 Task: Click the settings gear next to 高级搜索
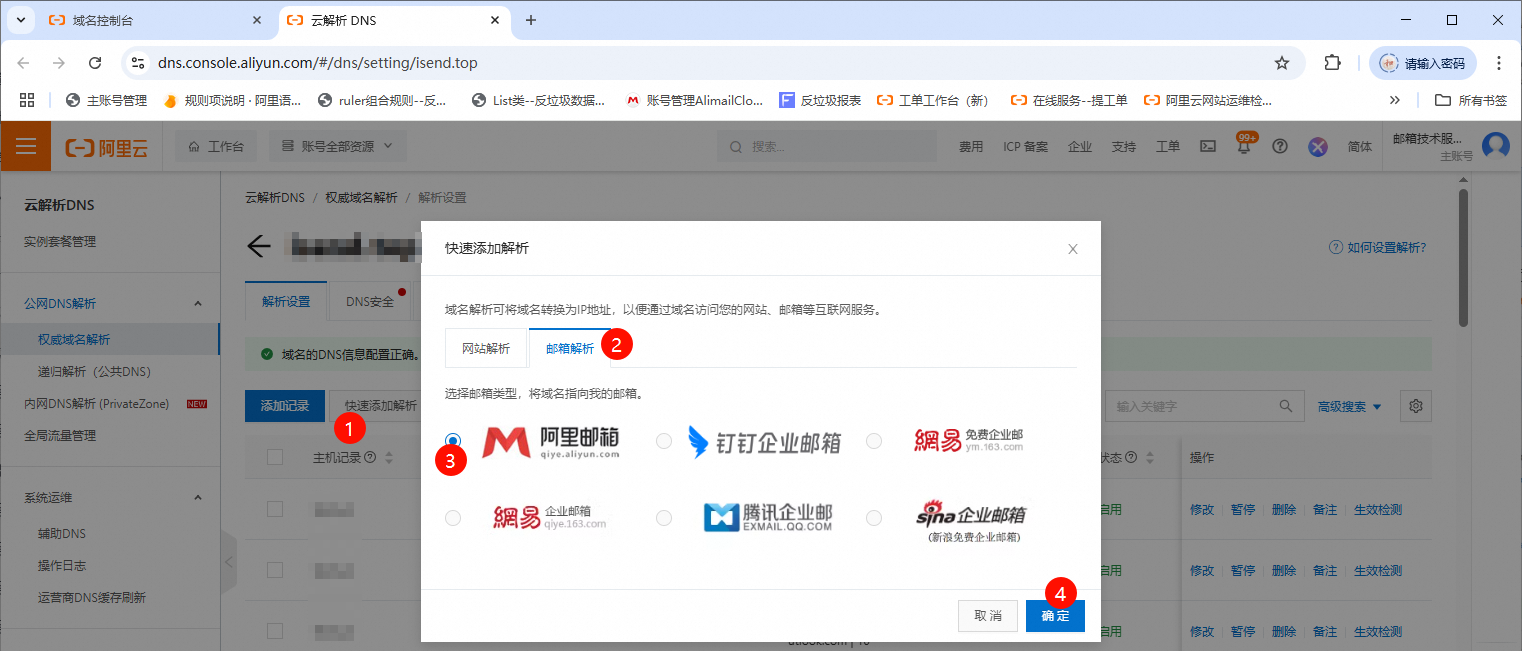1415,406
